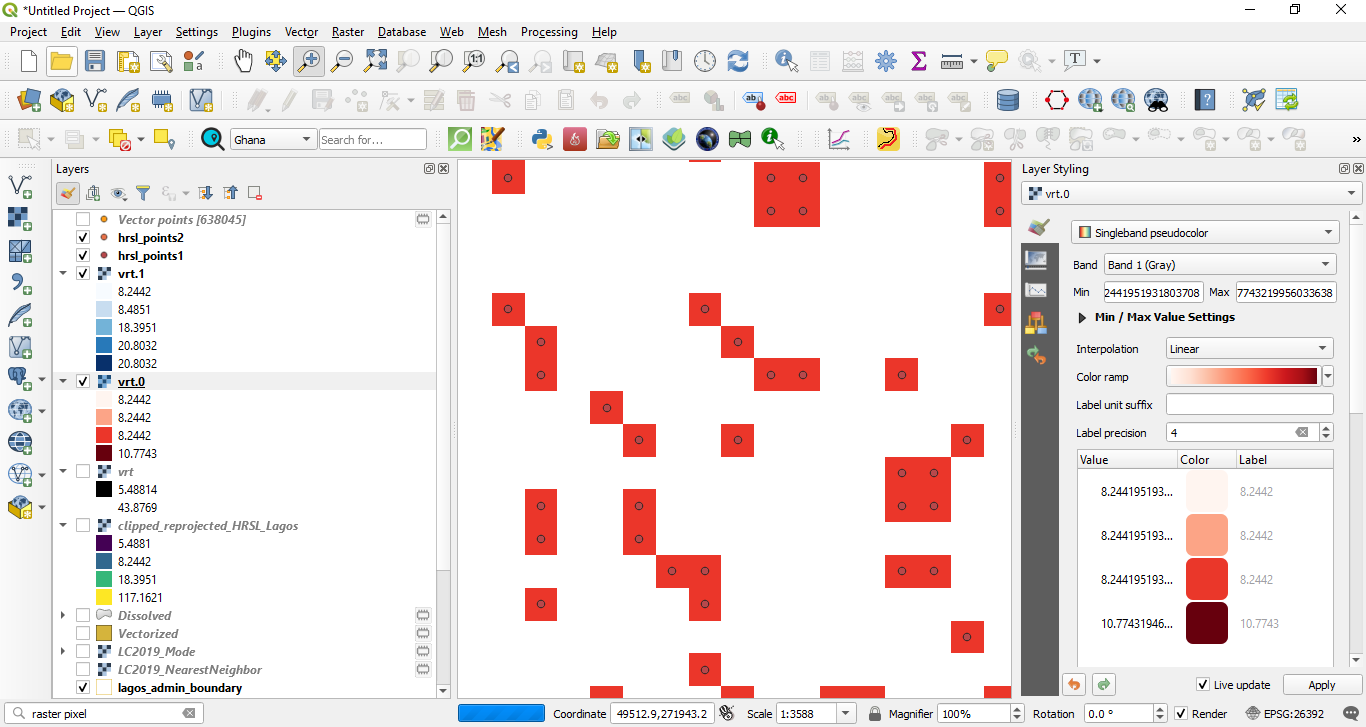Open the Interpolation Linear dropdown
Screen dimensions: 1366x727
pyautogui.click(x=1250, y=349)
